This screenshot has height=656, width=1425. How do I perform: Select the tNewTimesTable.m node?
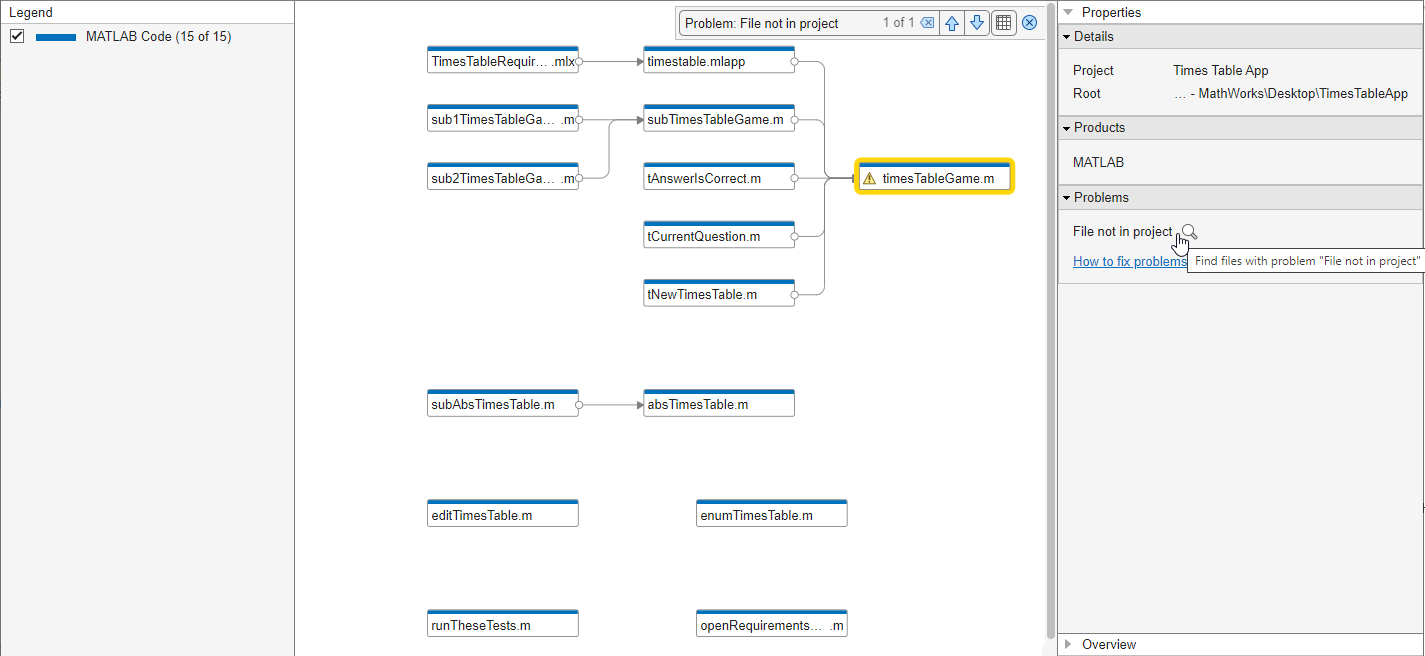(x=719, y=294)
